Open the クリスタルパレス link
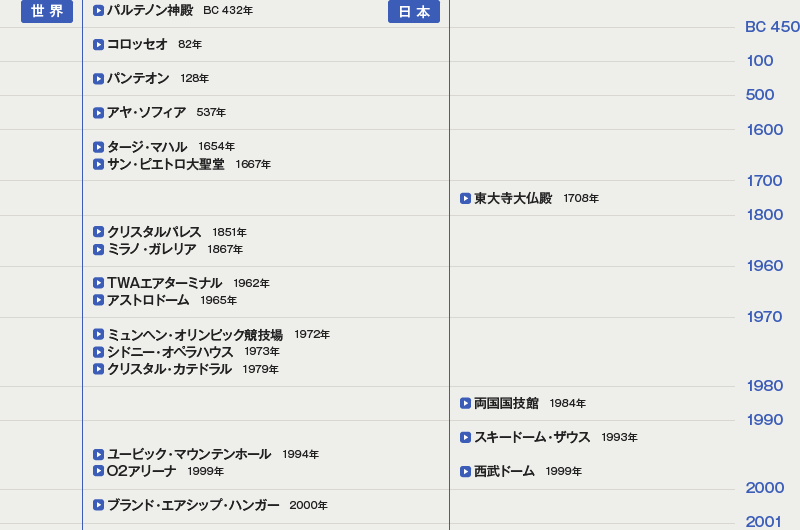800x530 pixels. pos(154,232)
